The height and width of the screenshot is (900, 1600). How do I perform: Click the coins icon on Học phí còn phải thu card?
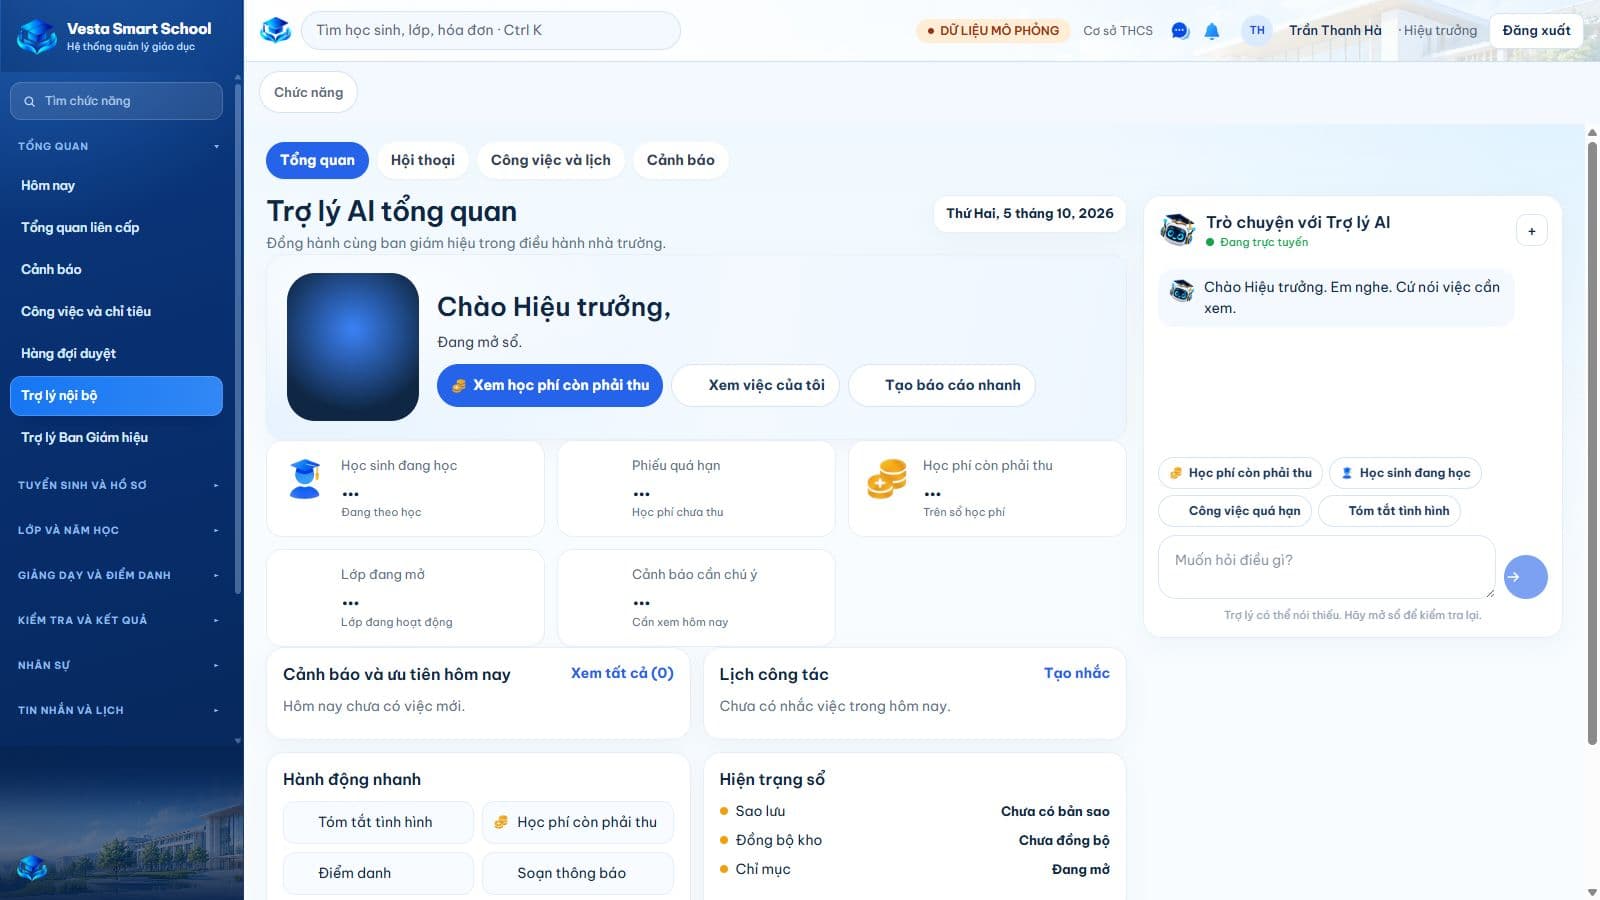point(887,479)
